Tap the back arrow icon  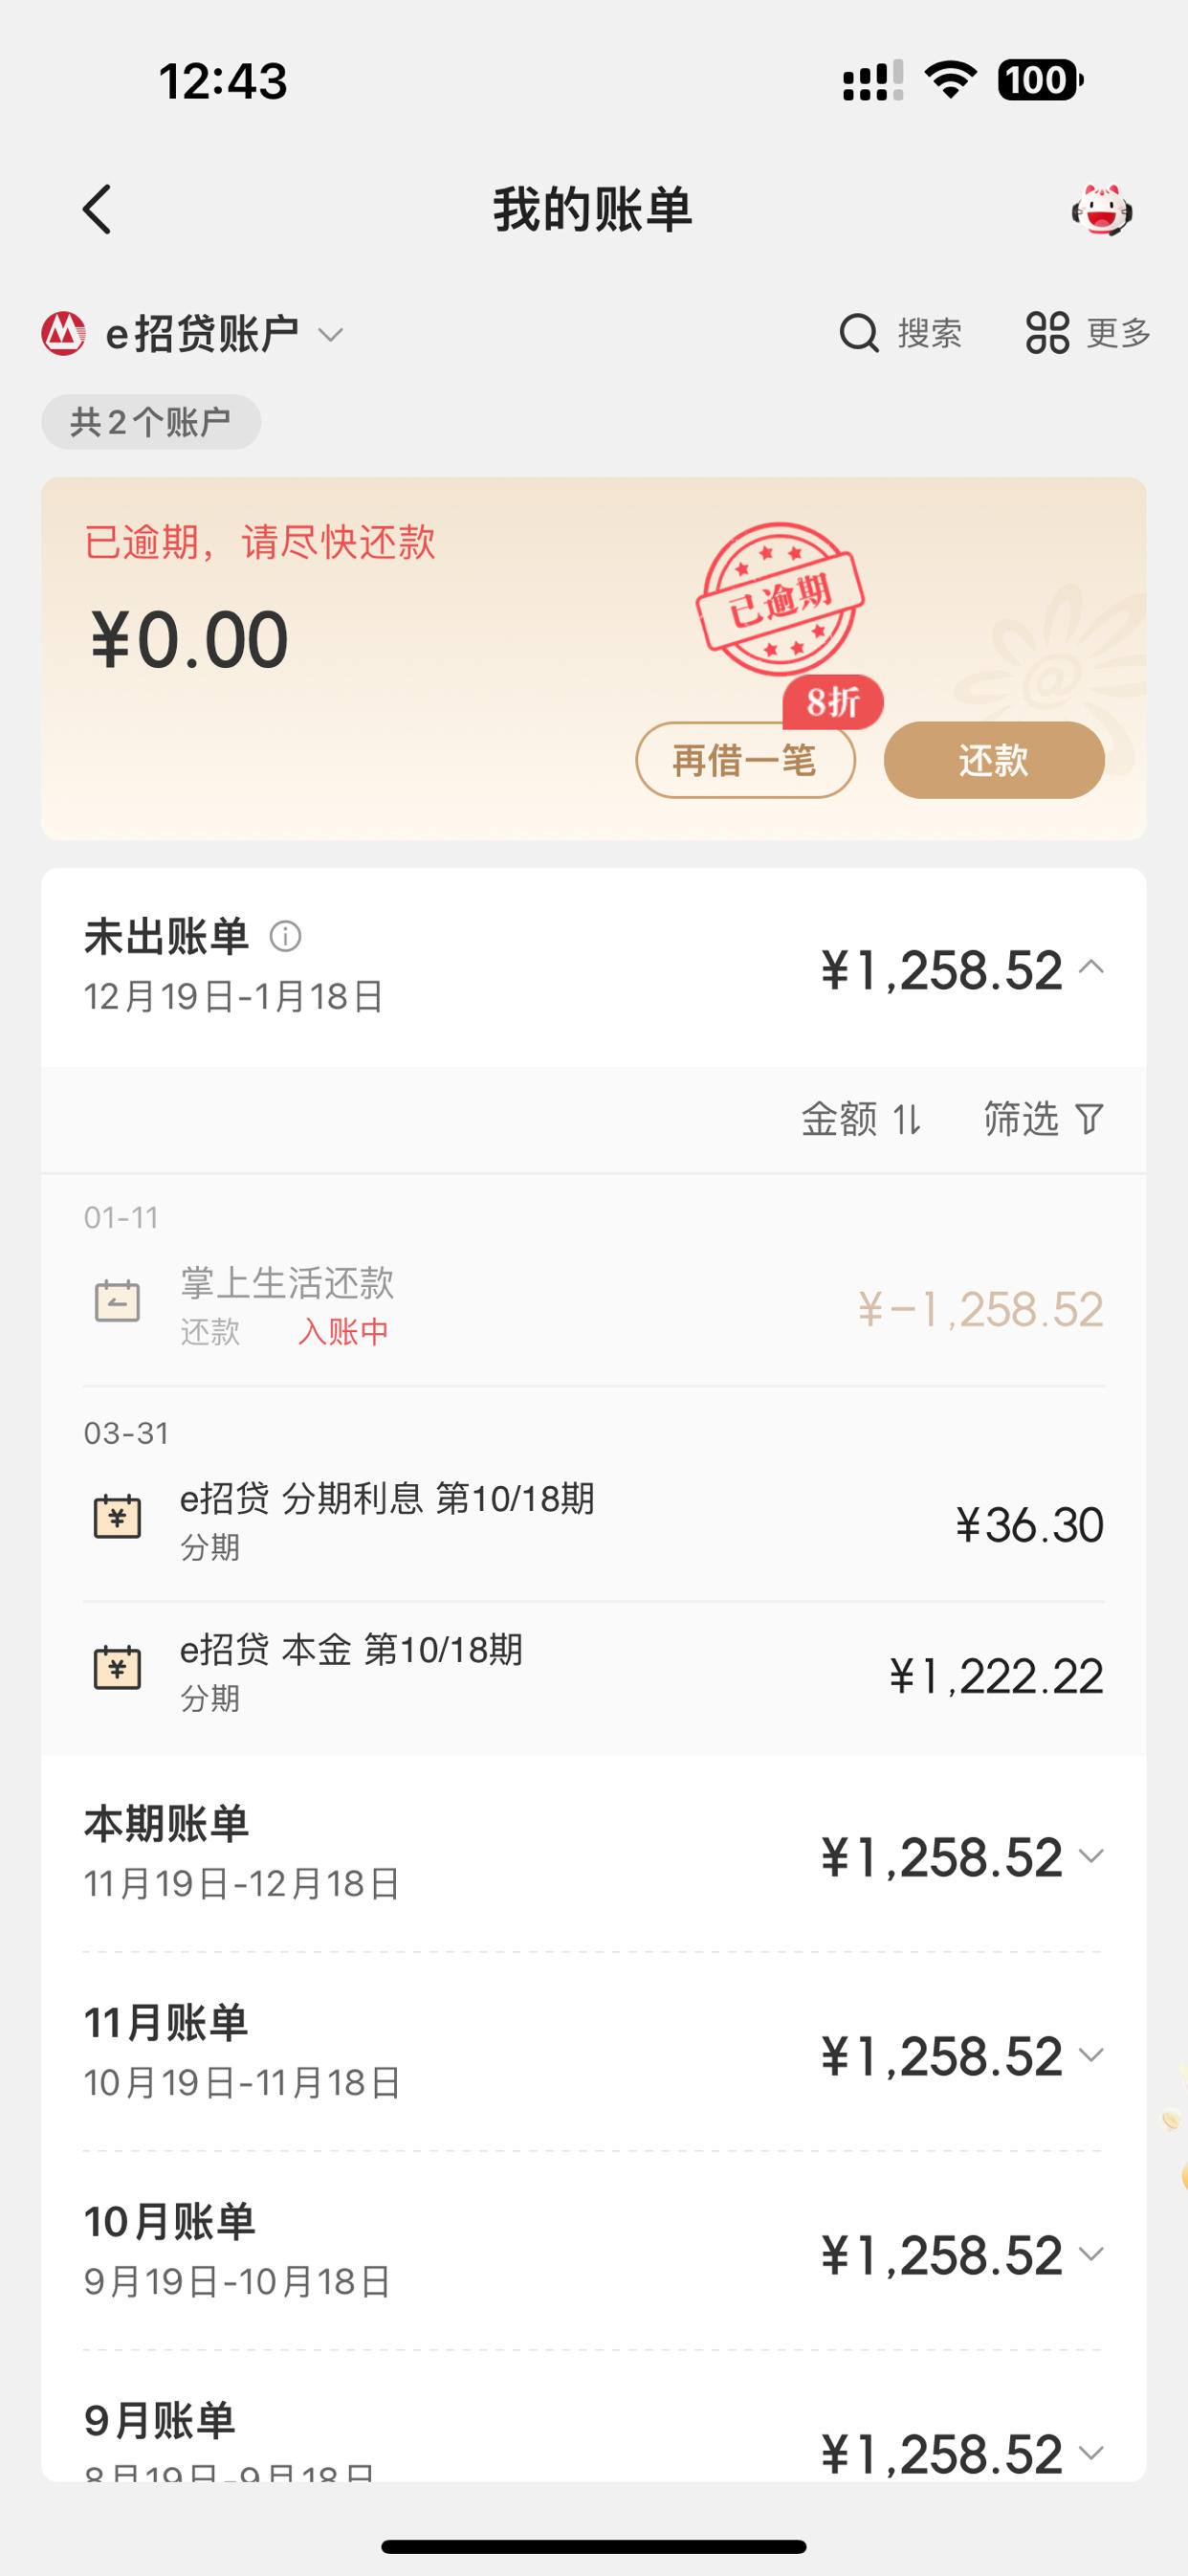(x=97, y=210)
